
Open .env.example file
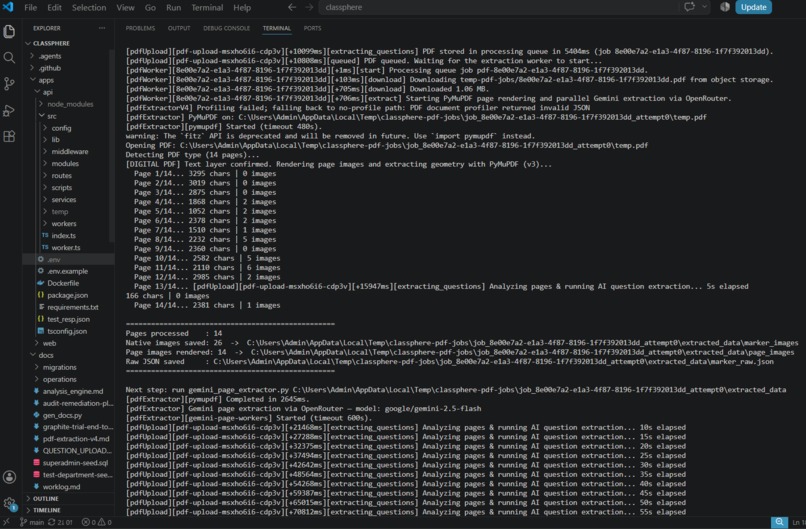click(x=67, y=271)
